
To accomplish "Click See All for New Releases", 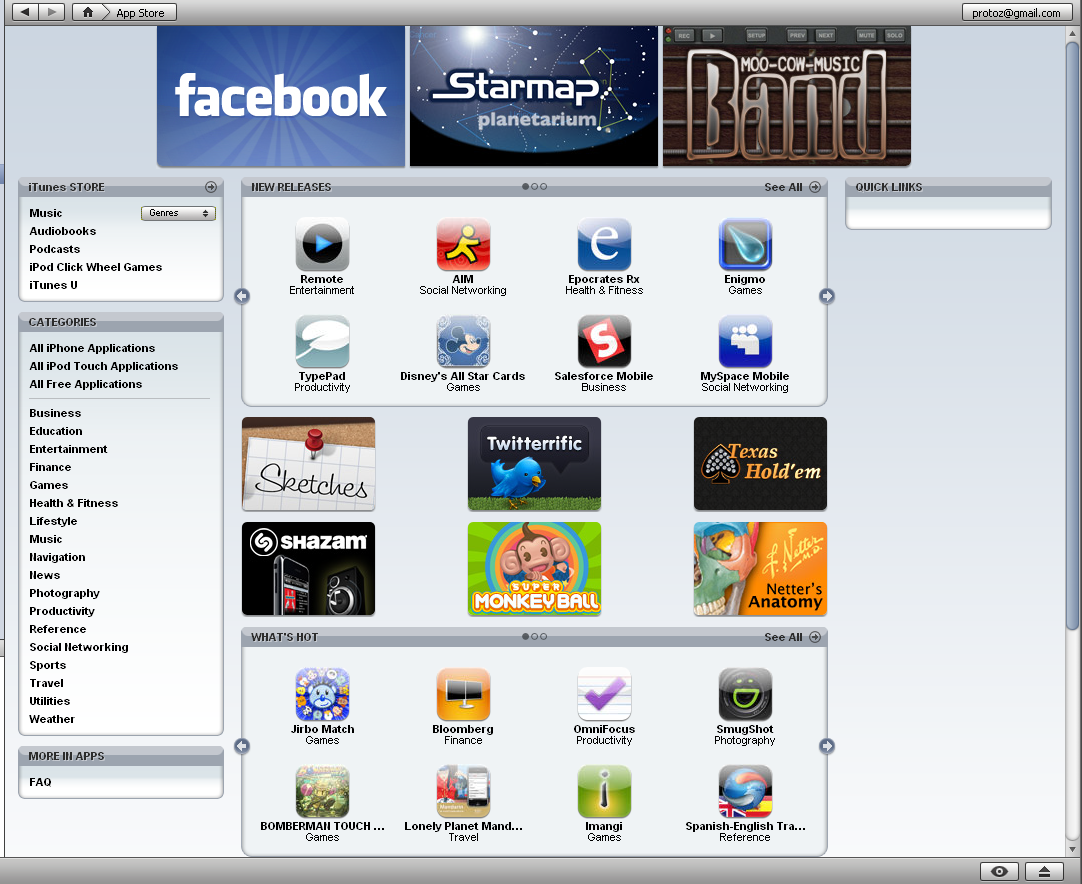I will pyautogui.click(x=792, y=187).
